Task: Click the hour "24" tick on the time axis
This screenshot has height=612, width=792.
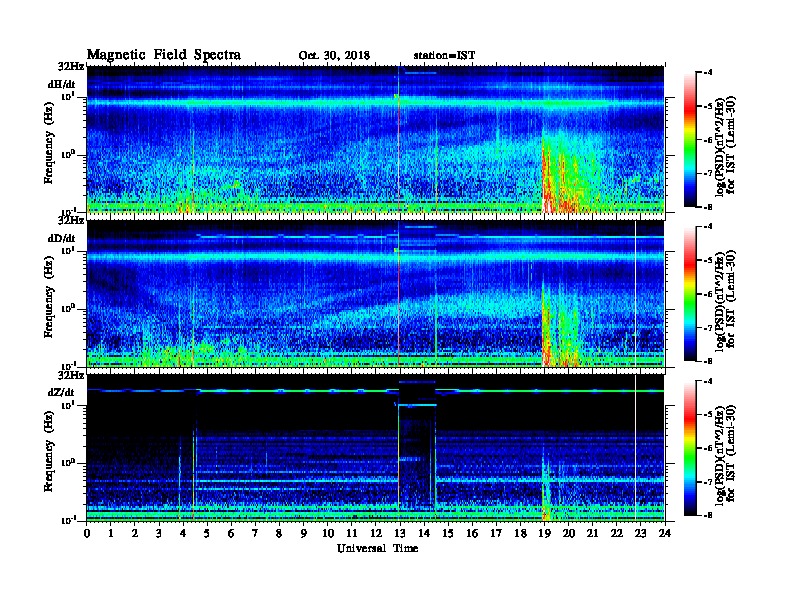Action: point(665,533)
